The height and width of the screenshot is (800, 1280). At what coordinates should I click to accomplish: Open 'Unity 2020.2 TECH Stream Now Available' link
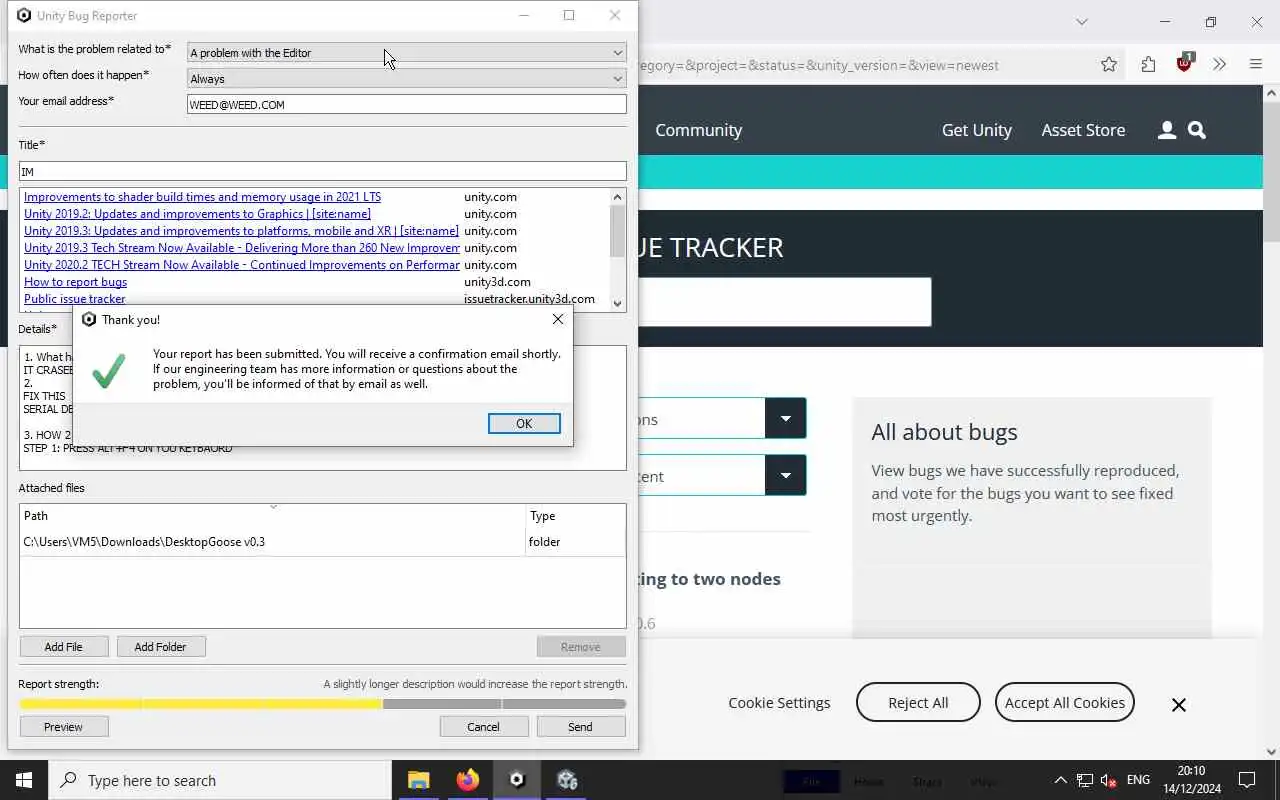pos(242,265)
